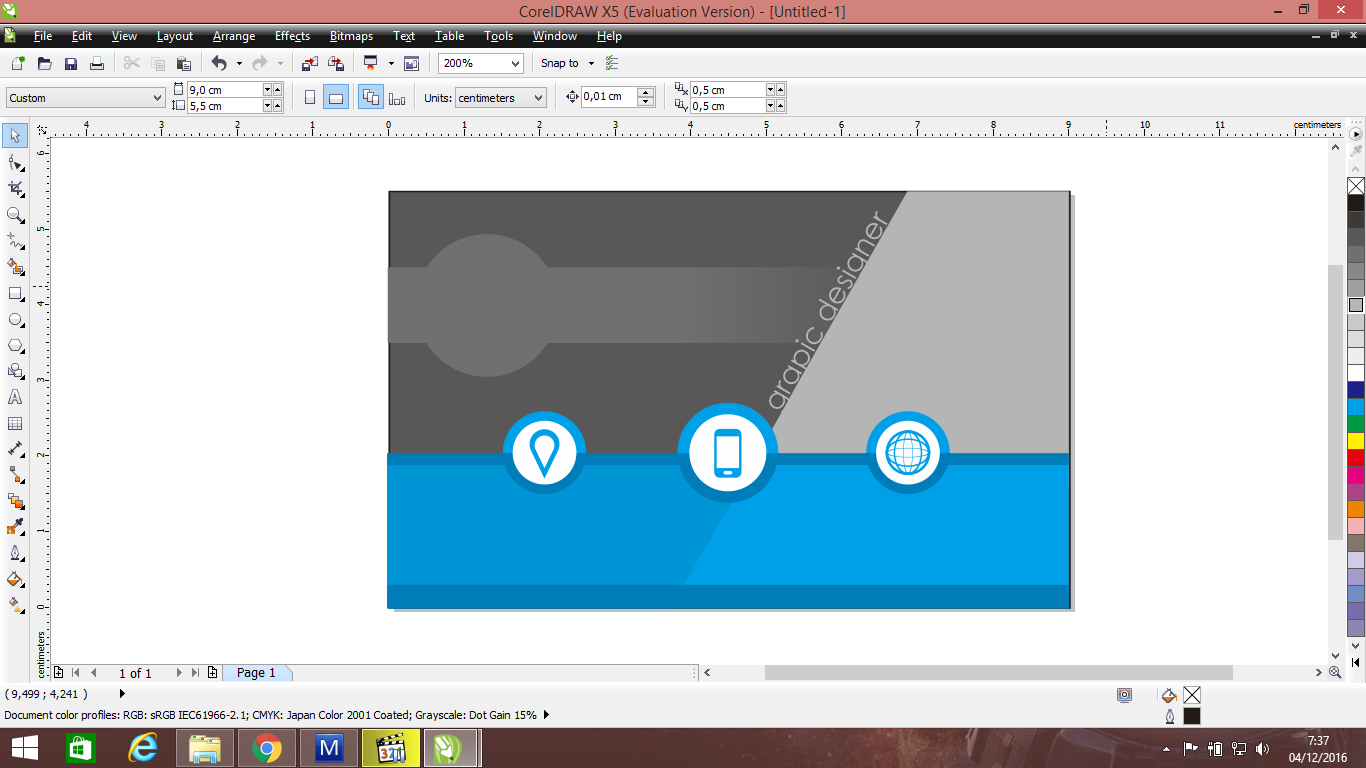Click the horizontal scrollbar thumb
Screen dimensions: 1366x768
point(998,673)
